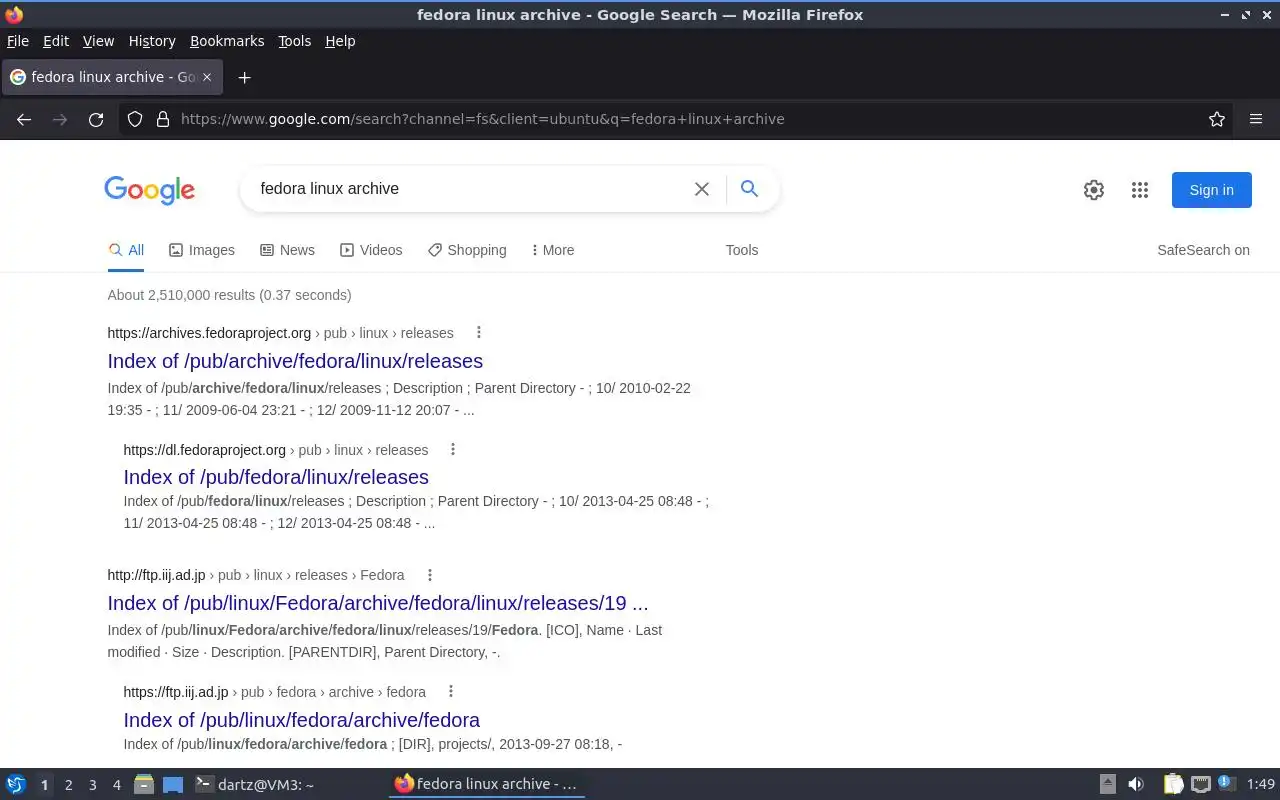The width and height of the screenshot is (1280, 800).
Task: Submit search with magnifier icon
Action: pyautogui.click(x=749, y=189)
